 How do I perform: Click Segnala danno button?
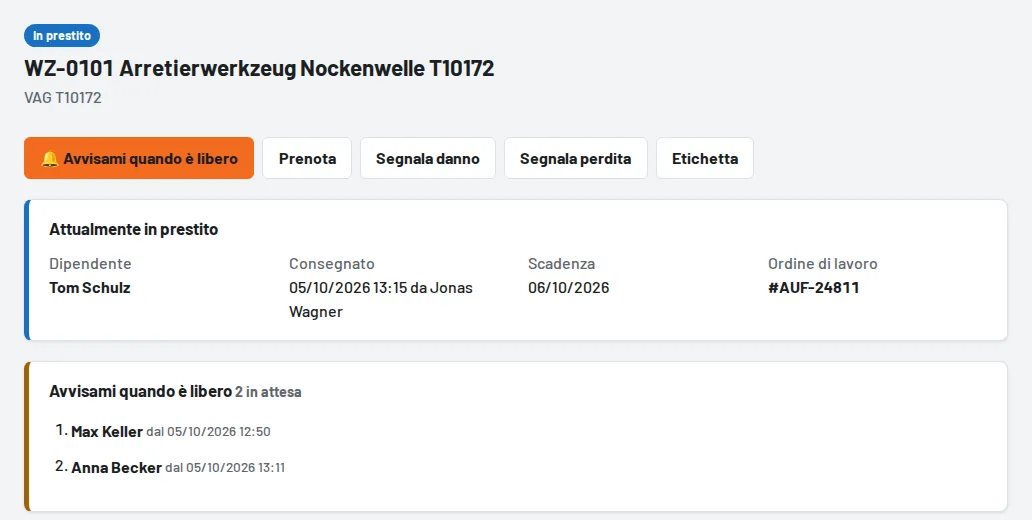tap(428, 158)
